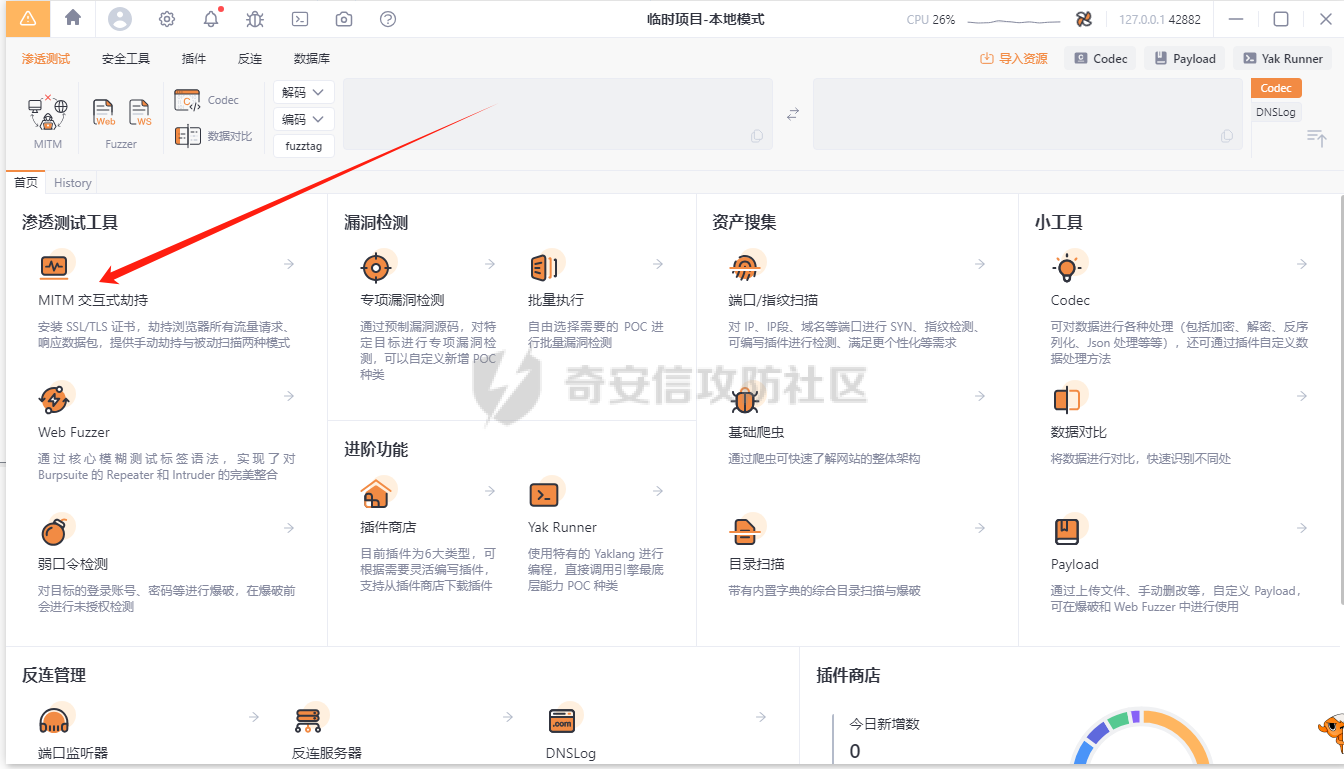Click the Yak Runner button
The height and width of the screenshot is (769, 1344).
tap(1283, 59)
